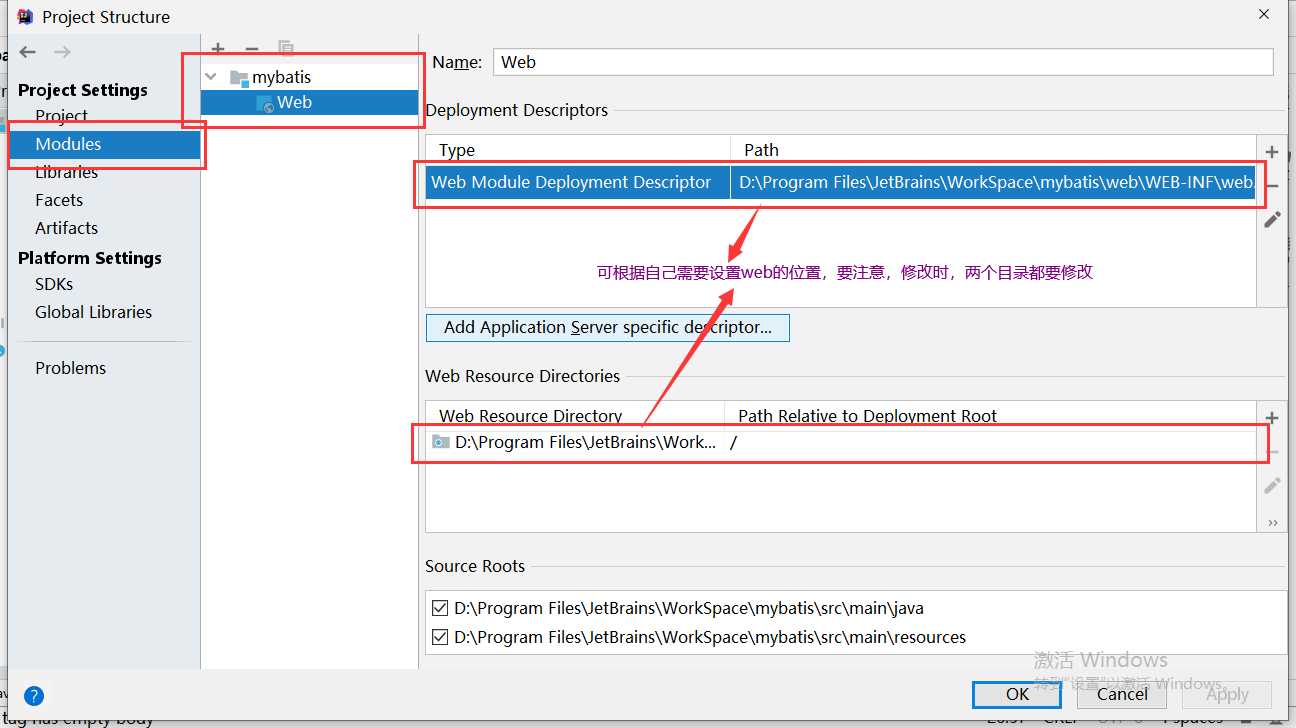Add a new module with the plus icon
The image size is (1296, 728).
(219, 49)
